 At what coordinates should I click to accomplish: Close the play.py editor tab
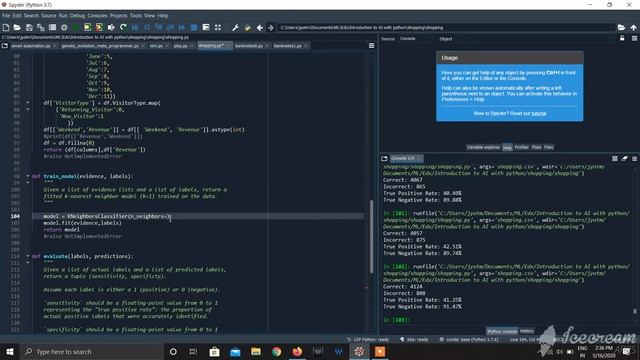(191, 46)
